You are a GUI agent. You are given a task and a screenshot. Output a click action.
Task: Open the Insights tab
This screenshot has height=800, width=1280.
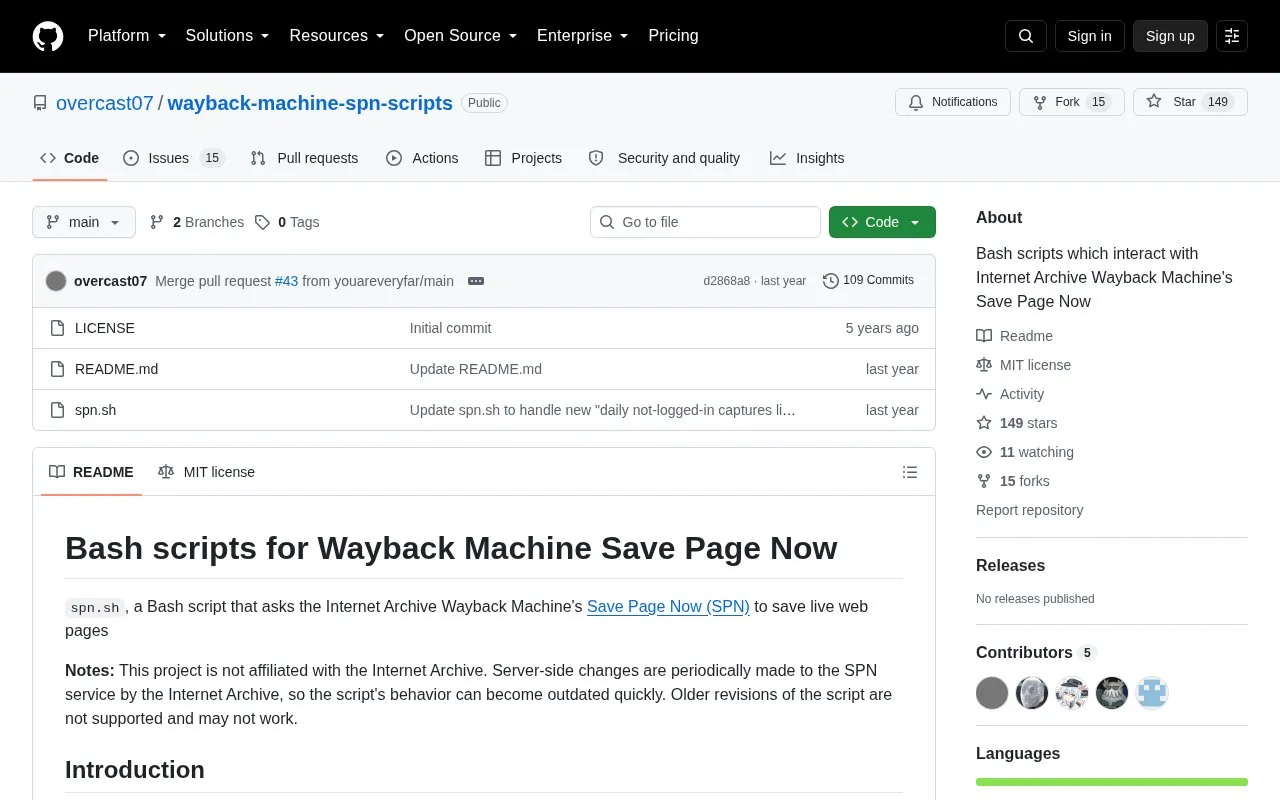tap(807, 158)
